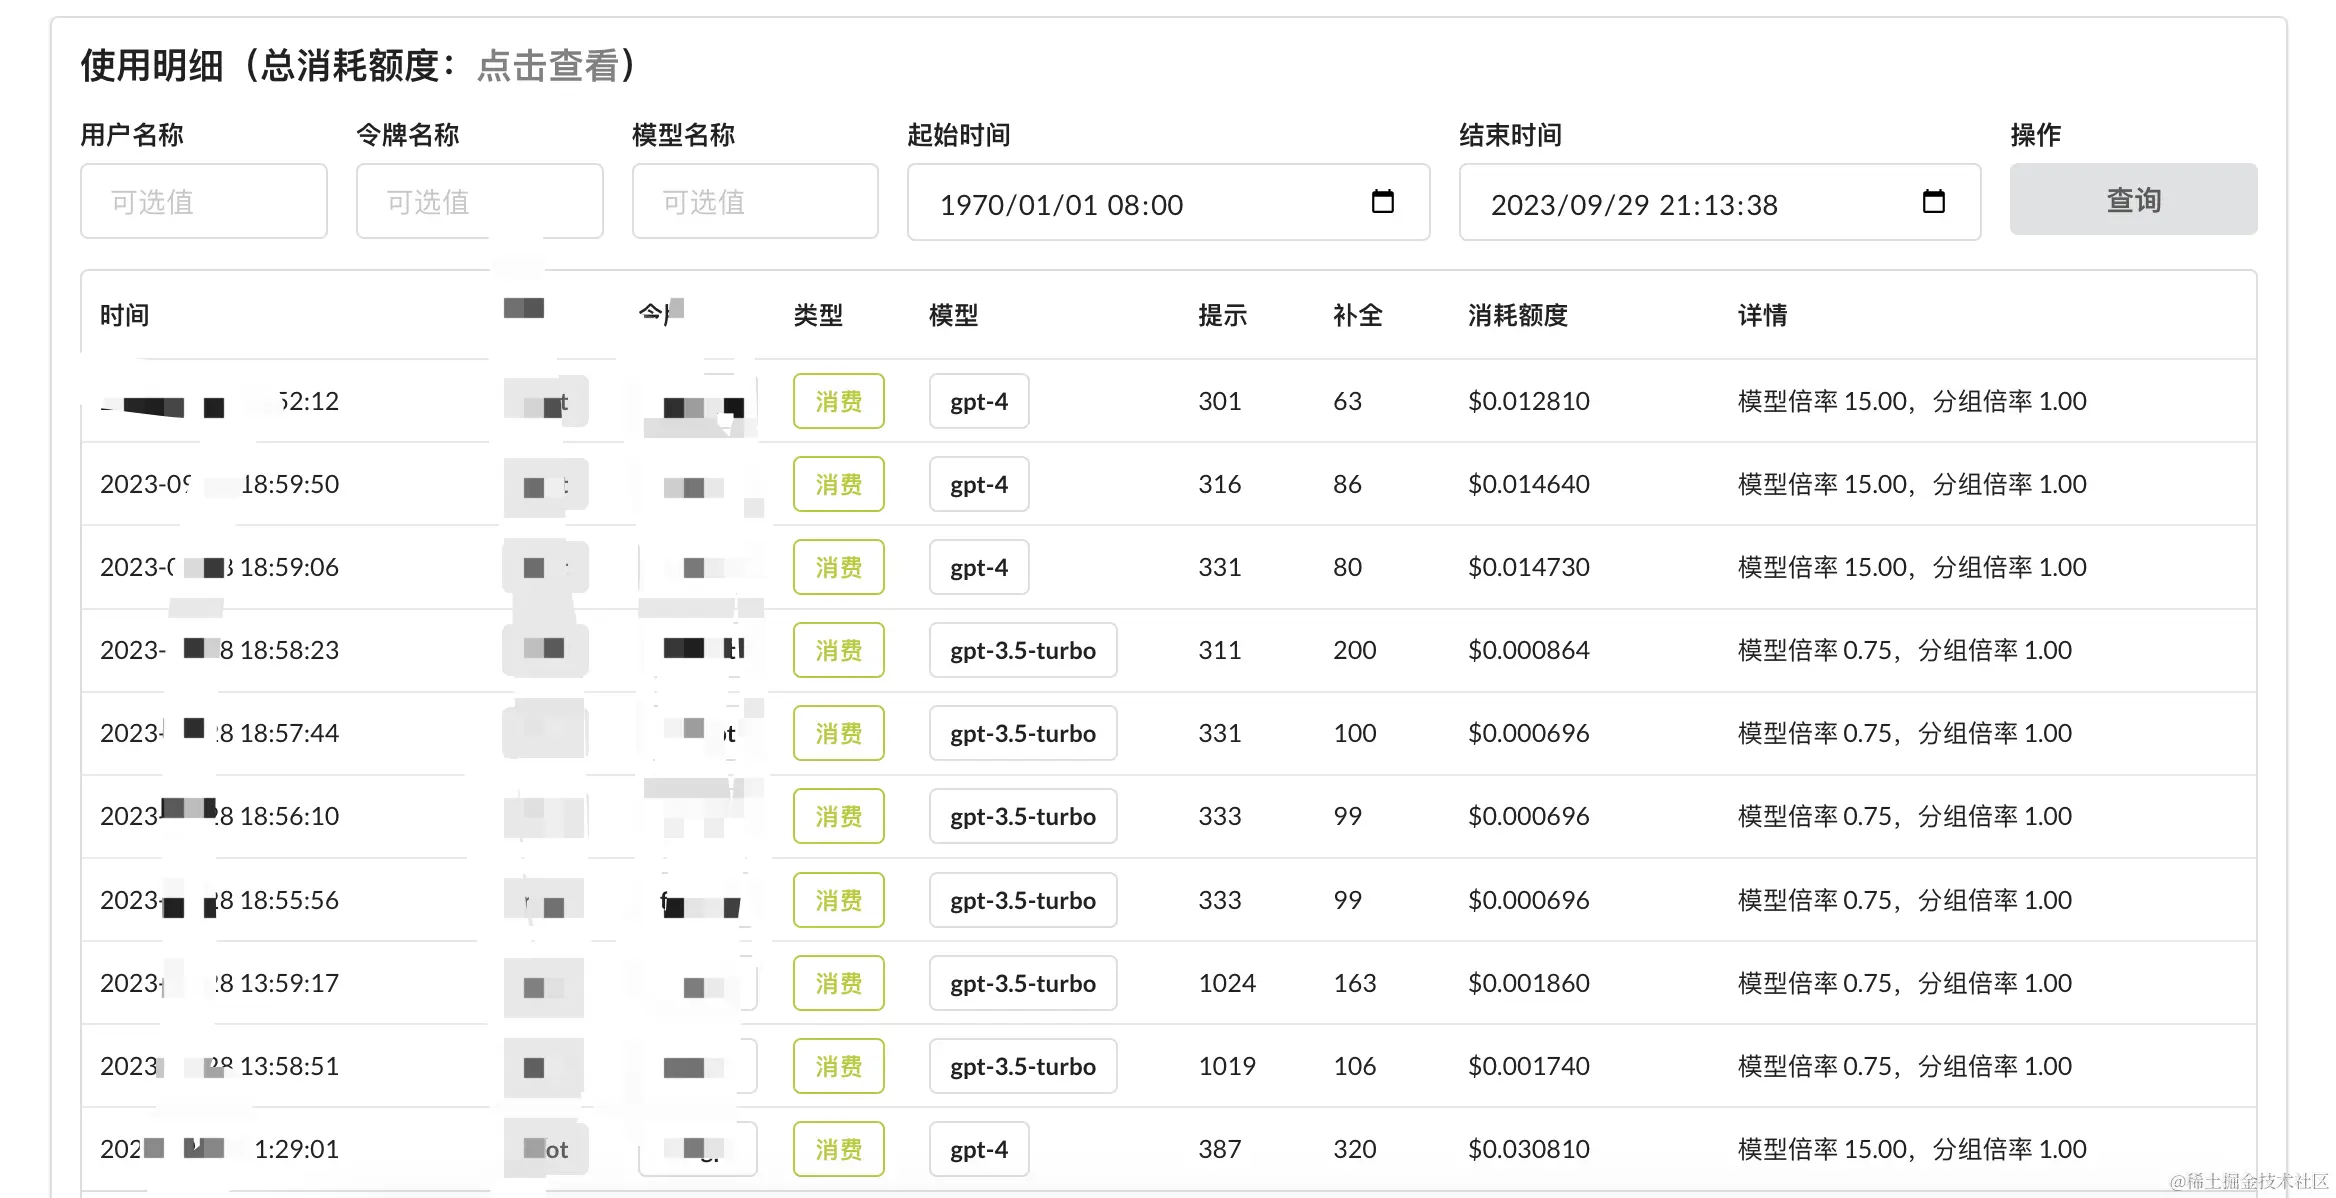Focus the 令牌名称 input field
The width and height of the screenshot is (2336, 1198).
click(479, 202)
